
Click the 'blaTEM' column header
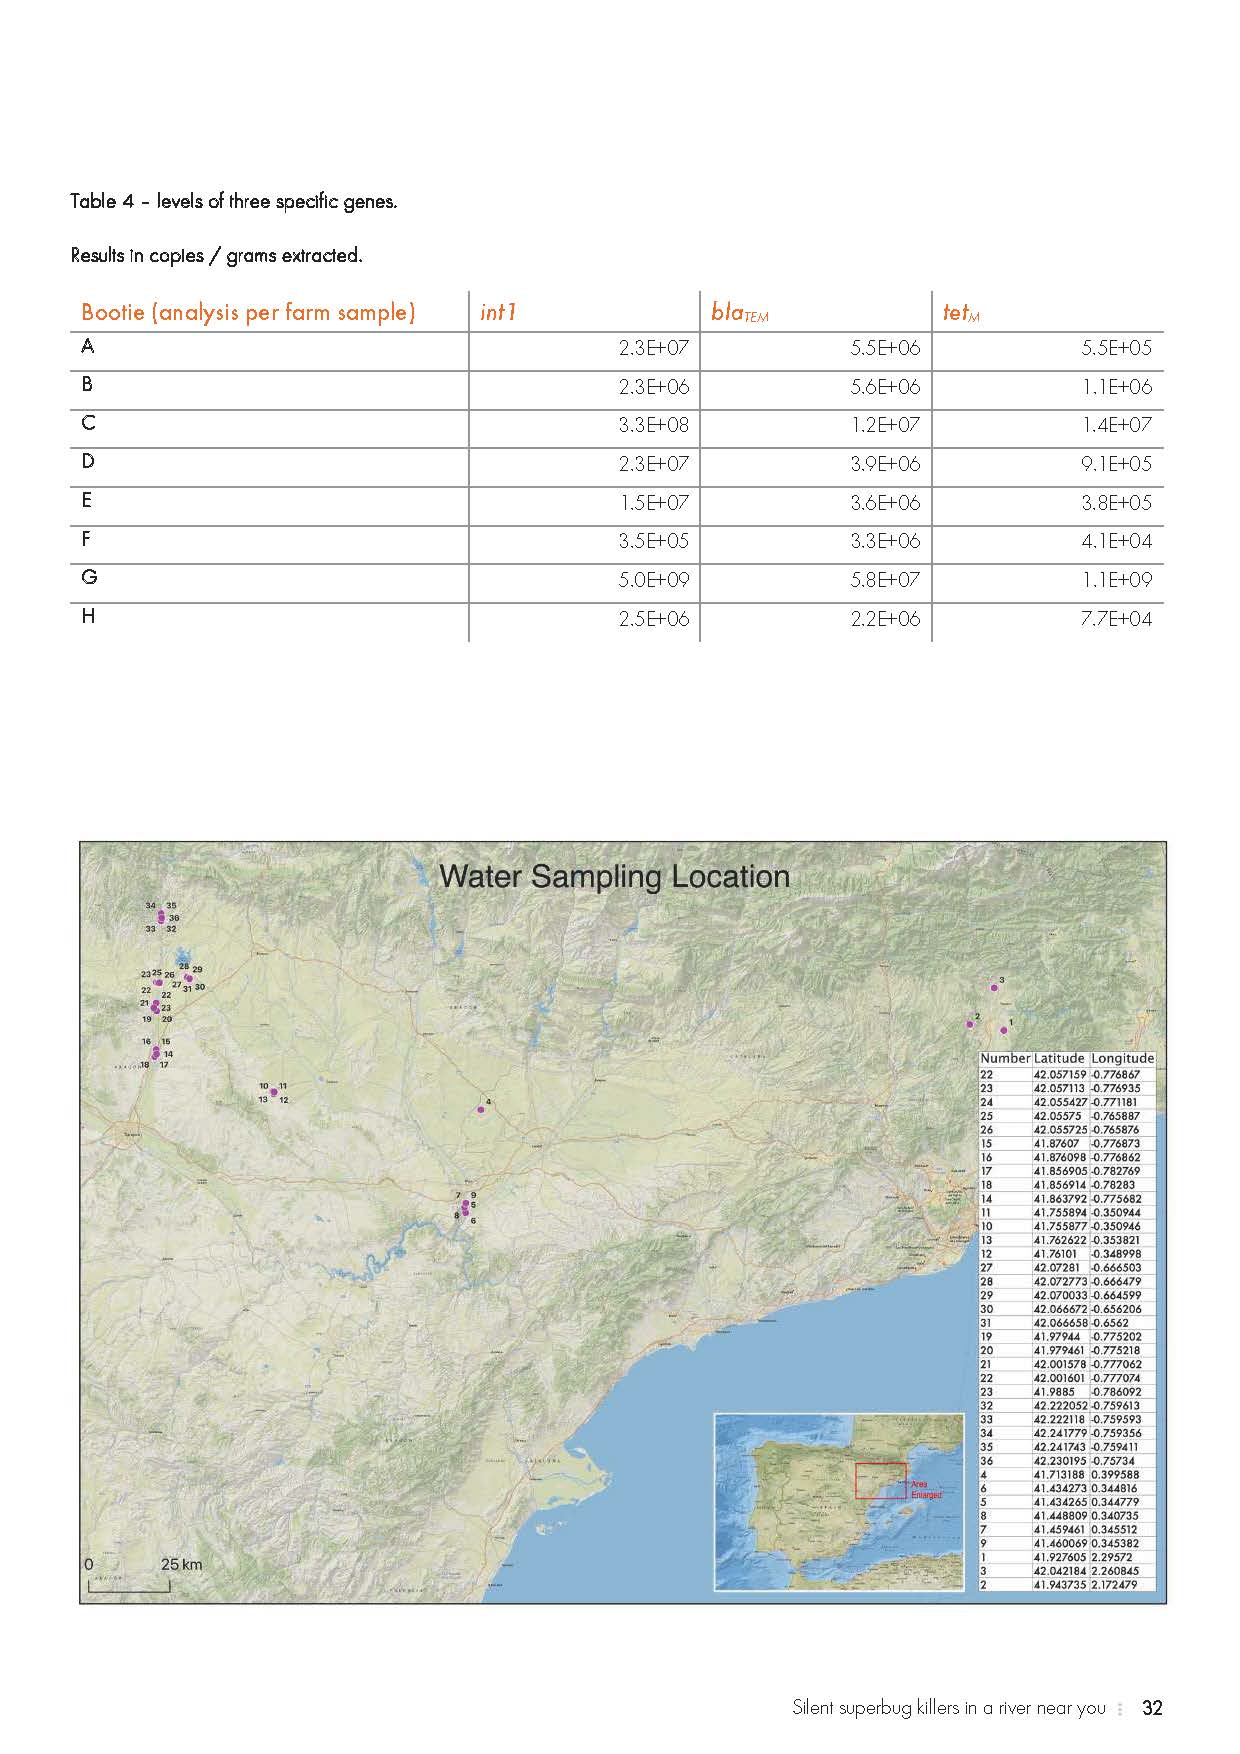tap(739, 313)
